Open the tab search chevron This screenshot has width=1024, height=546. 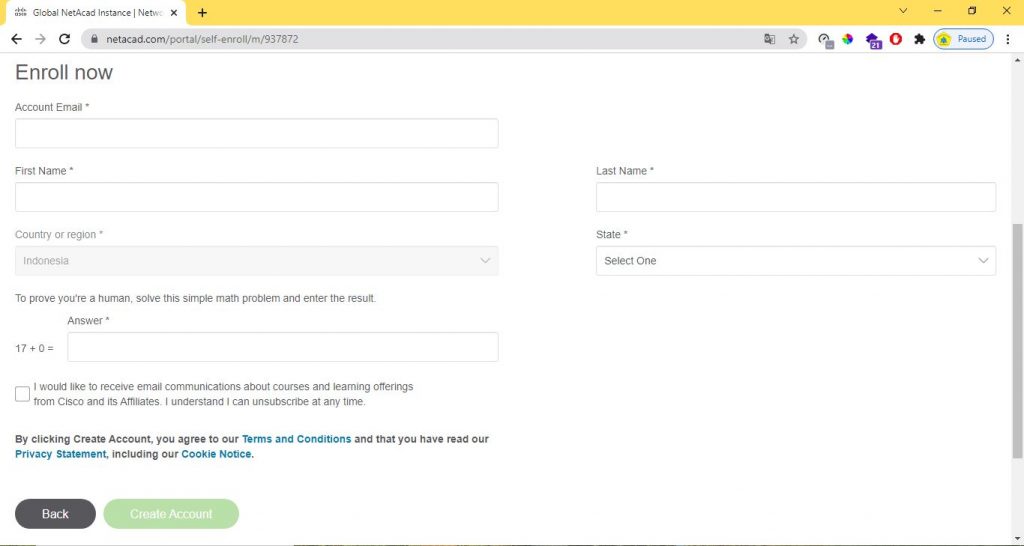coord(903,10)
